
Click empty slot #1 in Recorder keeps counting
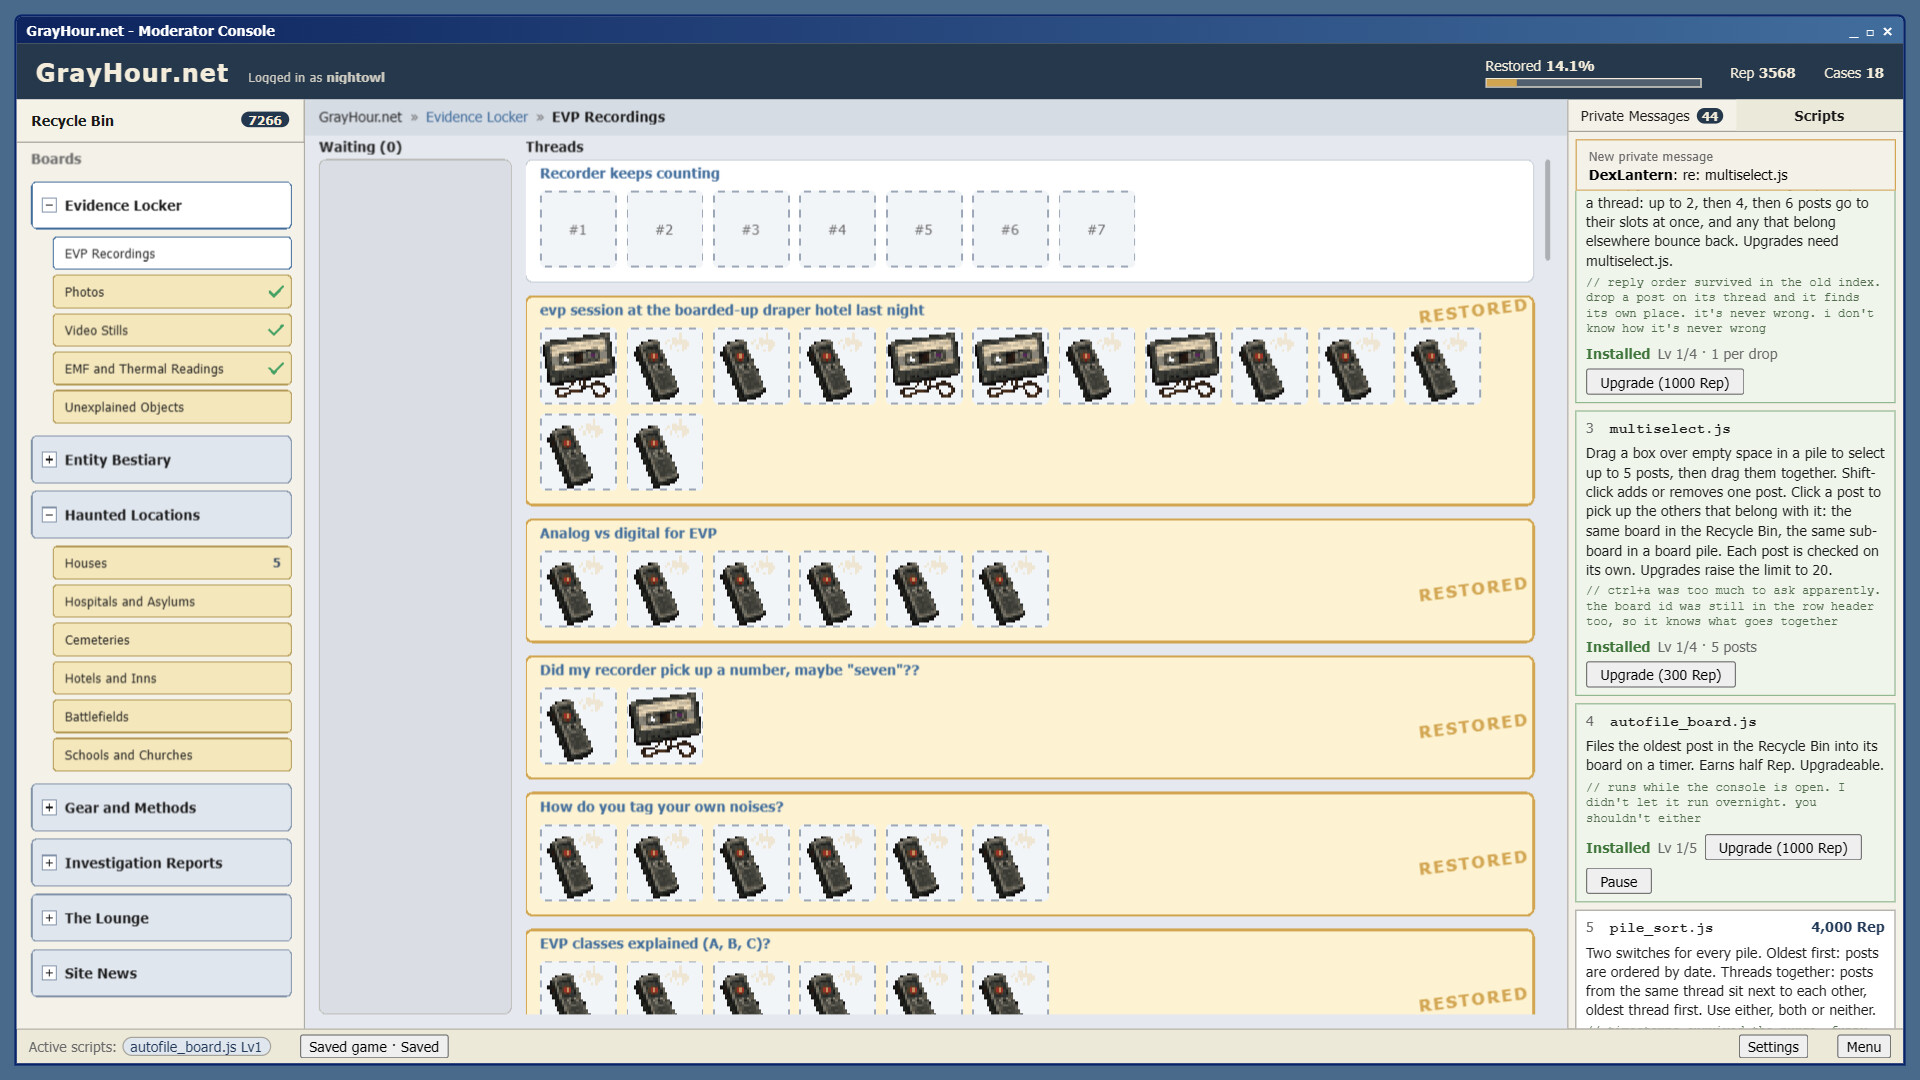coord(578,229)
